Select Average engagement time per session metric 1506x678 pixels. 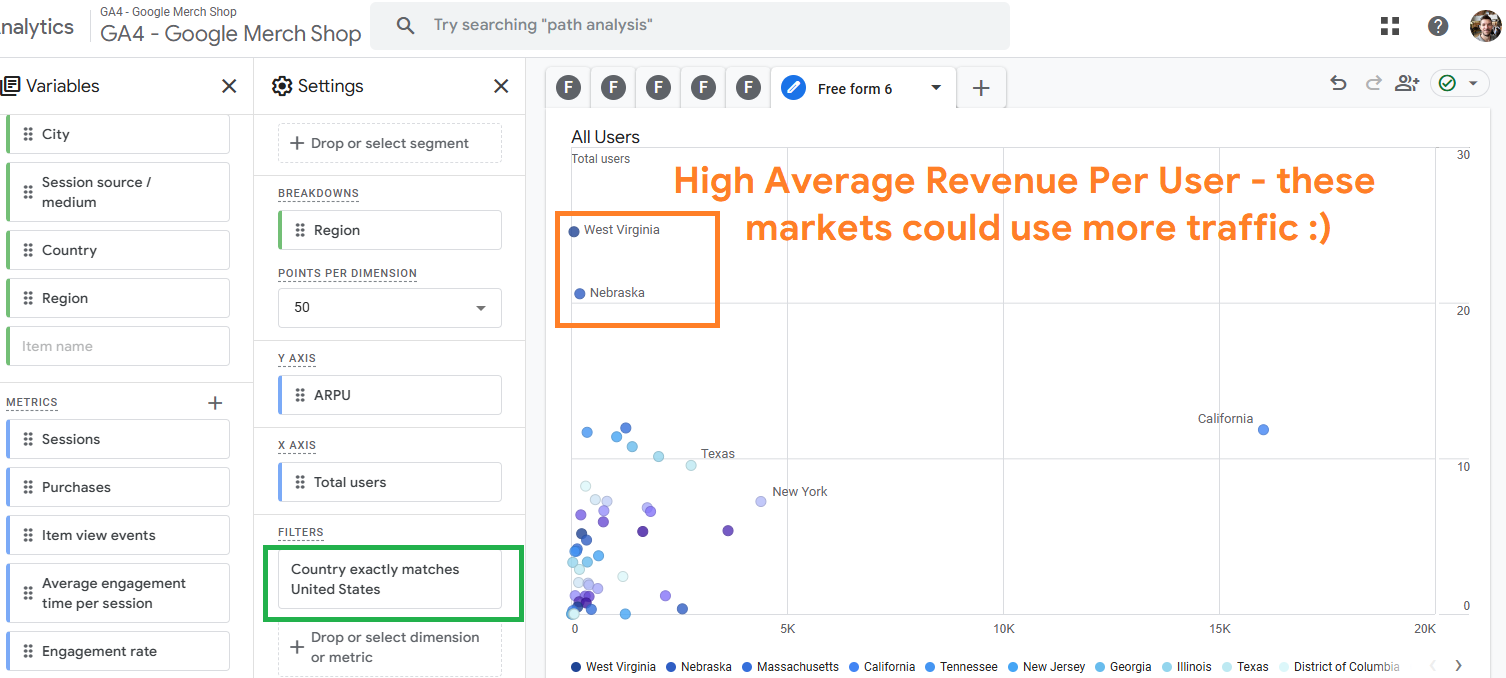[118, 593]
